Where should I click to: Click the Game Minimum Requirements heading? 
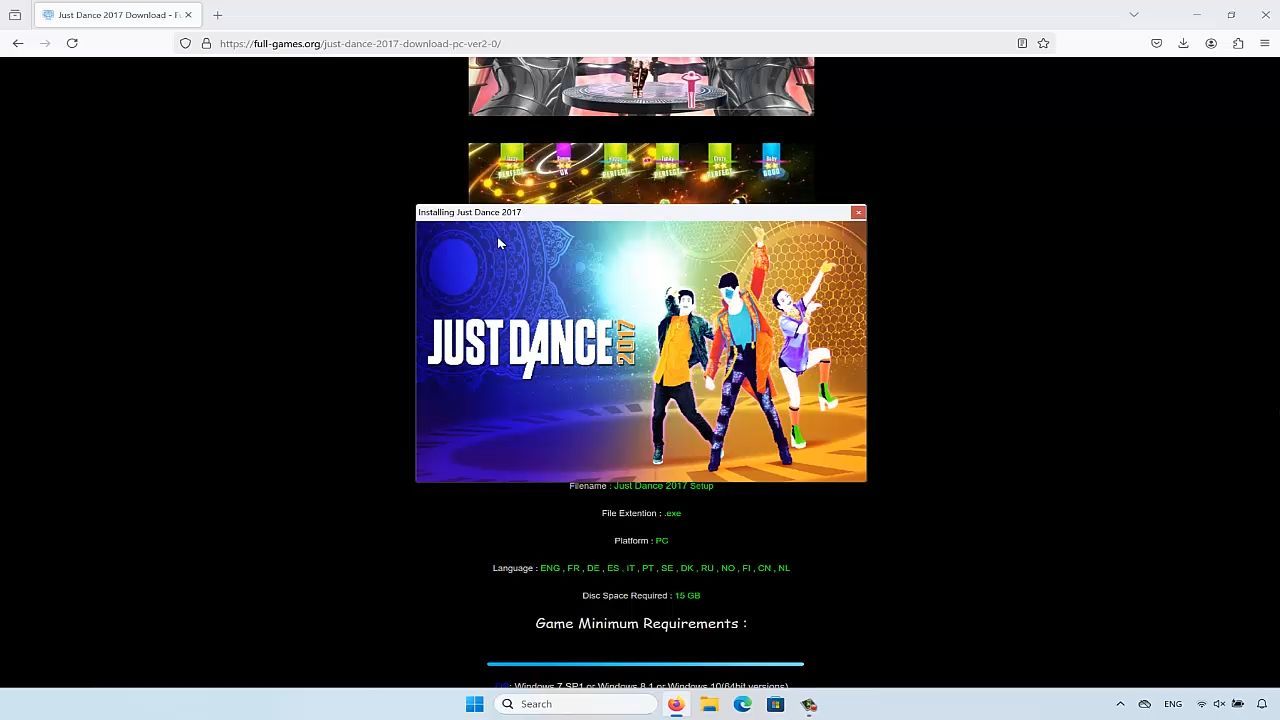point(641,623)
